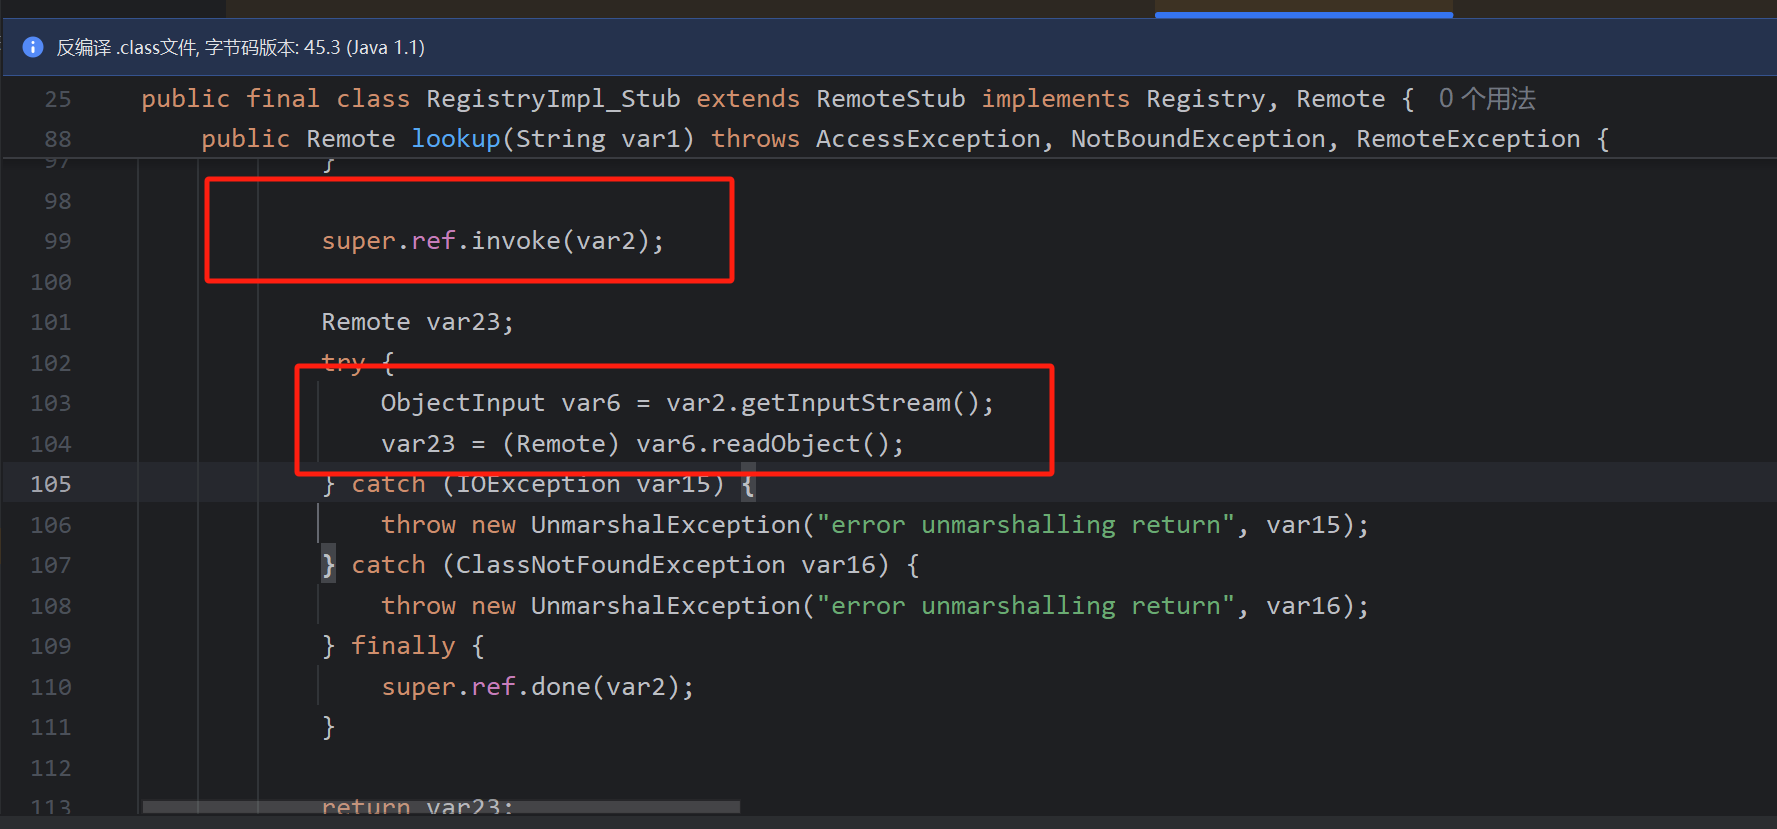Click the 'finally' keyword on line 109

(403, 646)
